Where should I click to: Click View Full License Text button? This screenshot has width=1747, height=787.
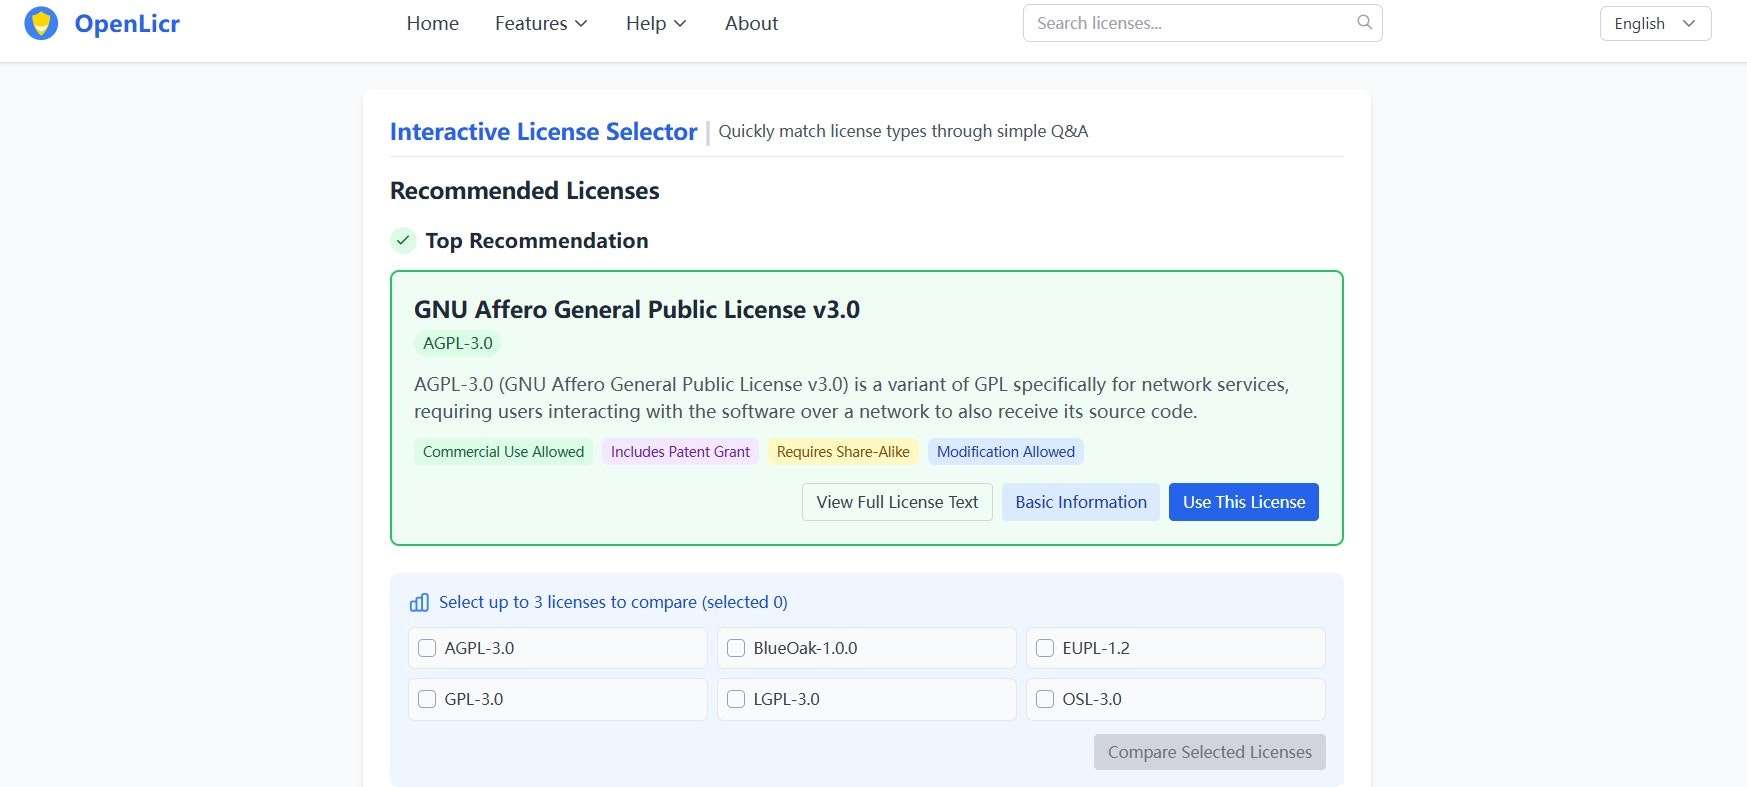(897, 502)
